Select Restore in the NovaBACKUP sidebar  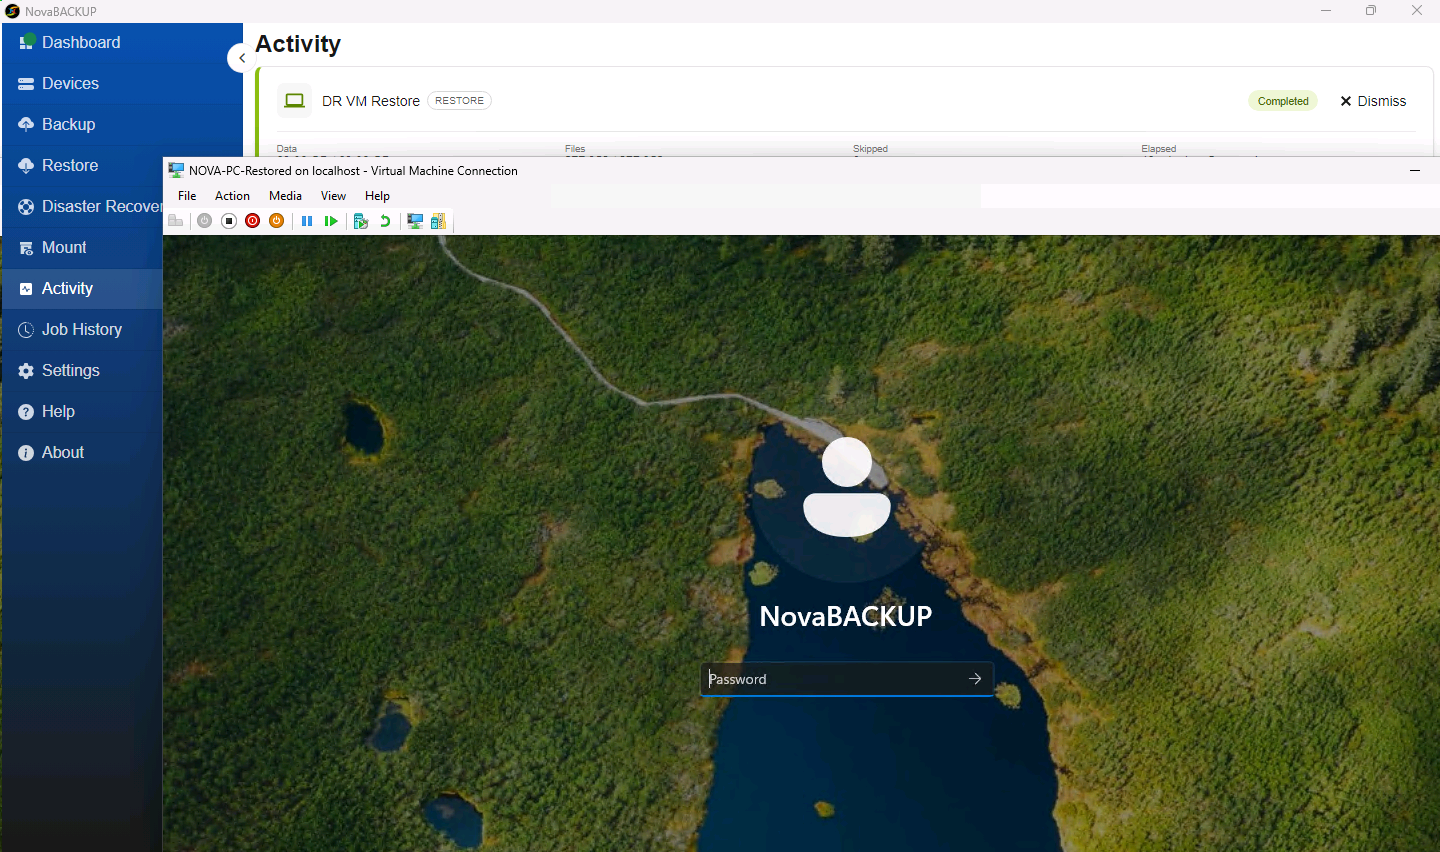[82, 165]
